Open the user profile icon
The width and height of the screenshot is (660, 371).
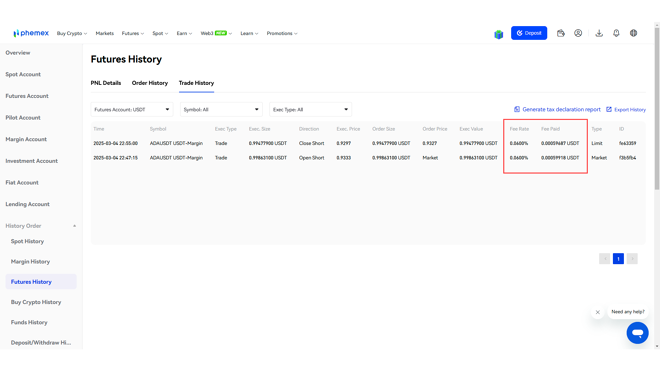click(578, 33)
